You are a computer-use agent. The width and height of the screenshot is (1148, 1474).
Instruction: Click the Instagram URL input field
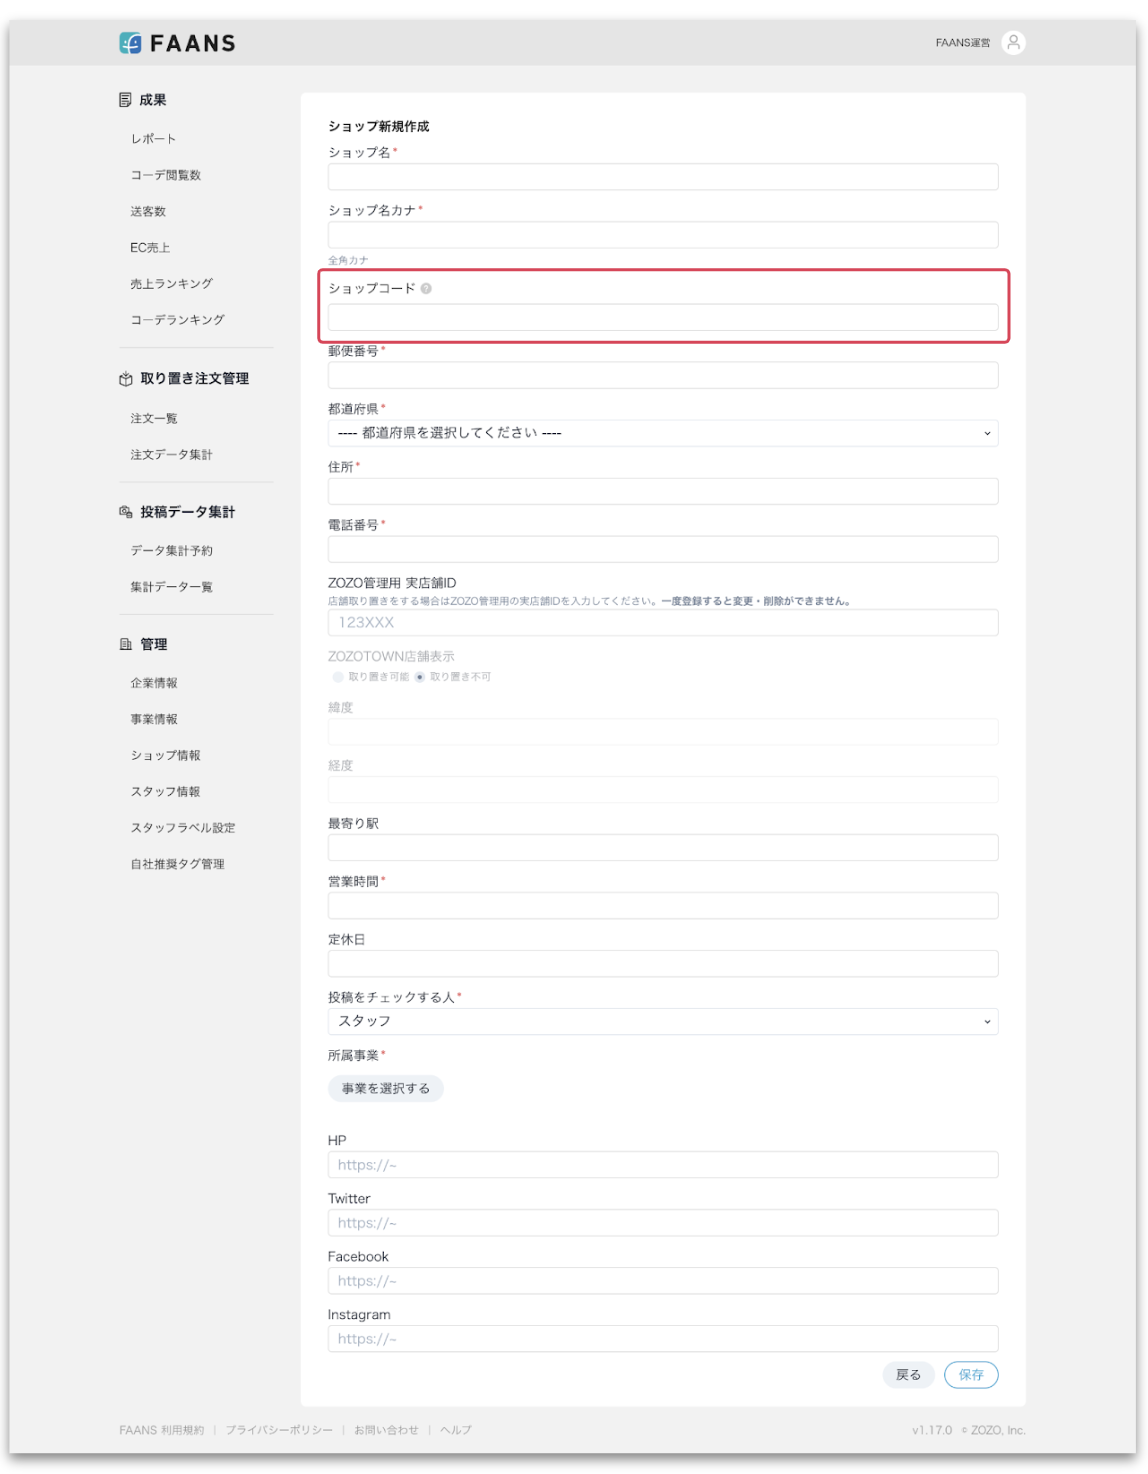[662, 1339]
